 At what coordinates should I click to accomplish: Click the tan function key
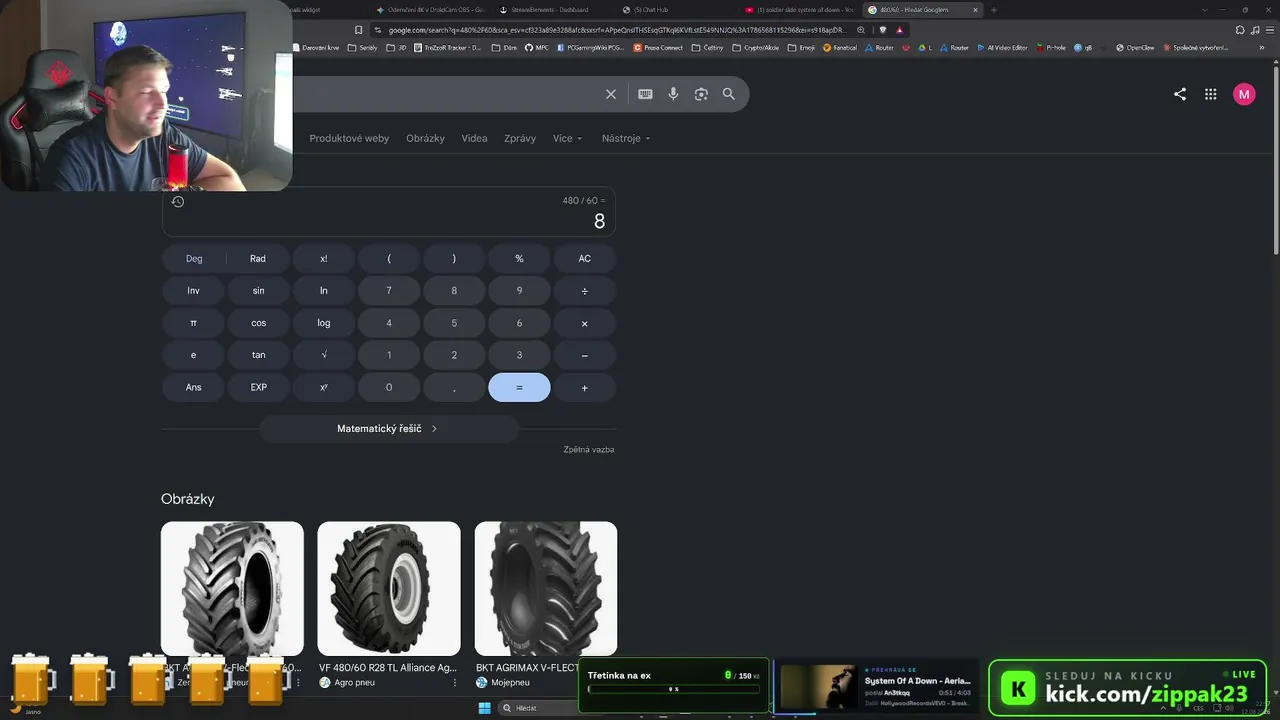(x=258, y=355)
